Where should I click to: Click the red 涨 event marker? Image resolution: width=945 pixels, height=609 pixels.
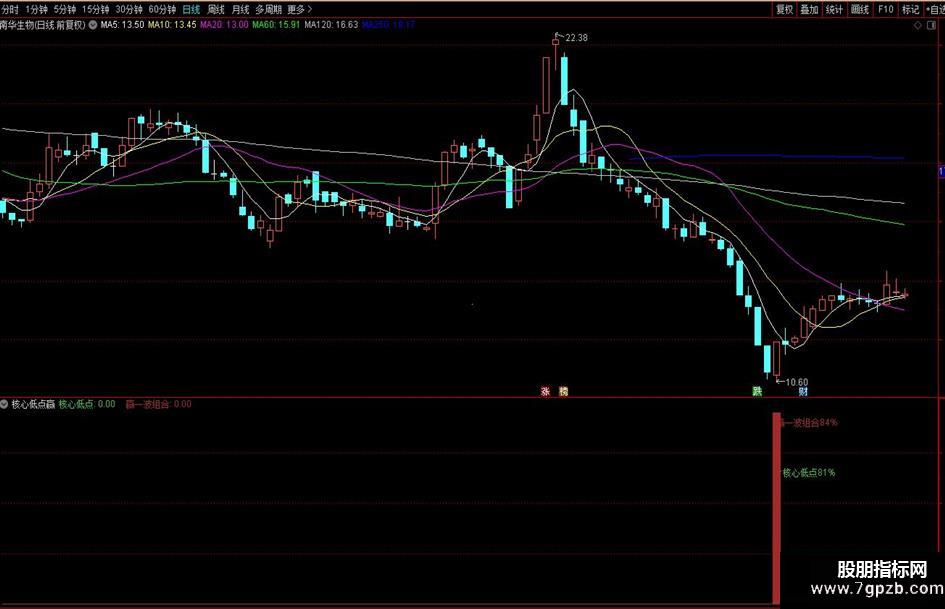tap(545, 391)
